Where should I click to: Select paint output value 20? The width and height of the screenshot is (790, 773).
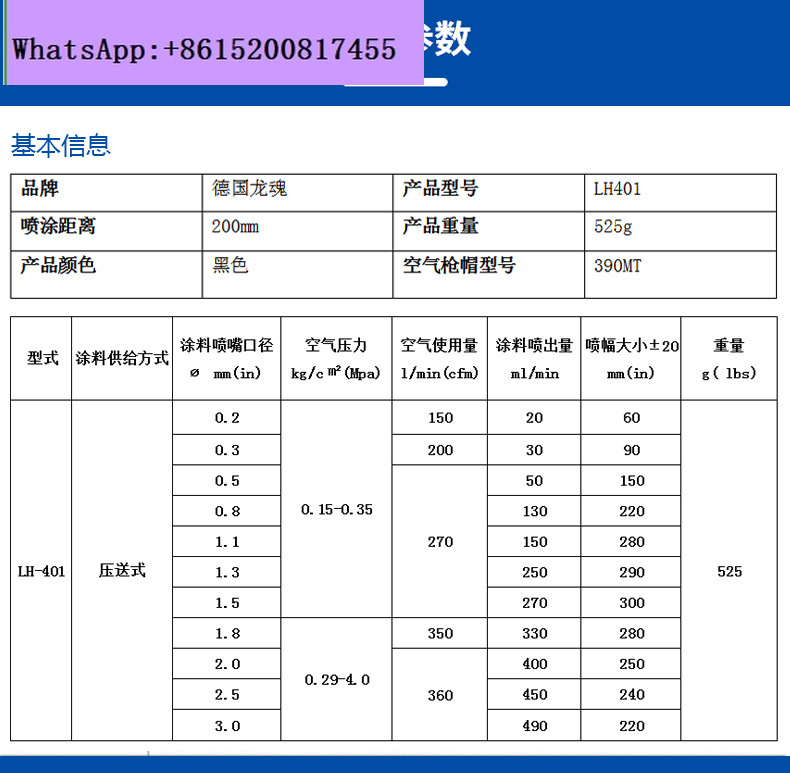[x=534, y=418]
